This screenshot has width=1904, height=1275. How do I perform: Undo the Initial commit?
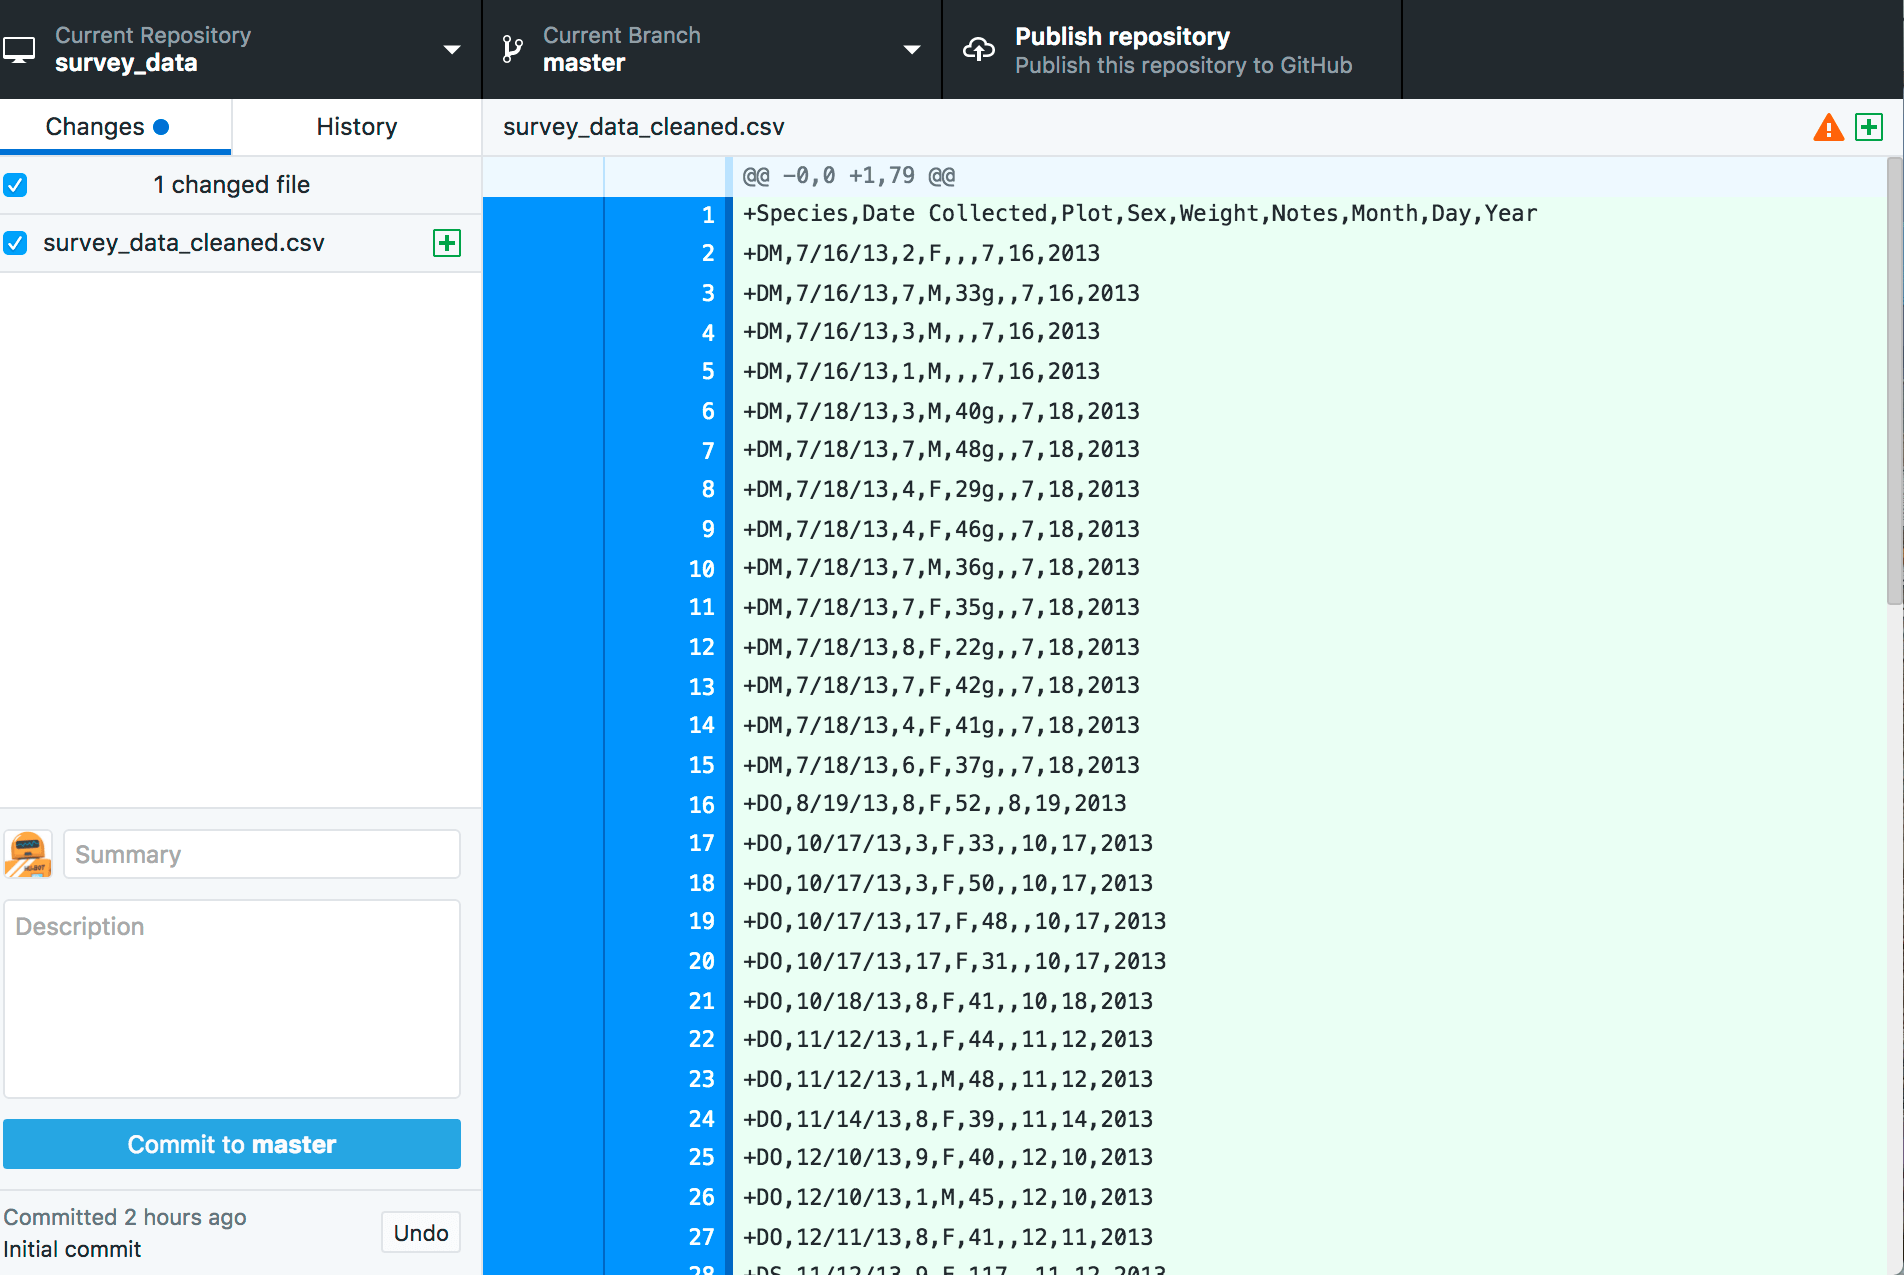coord(420,1232)
